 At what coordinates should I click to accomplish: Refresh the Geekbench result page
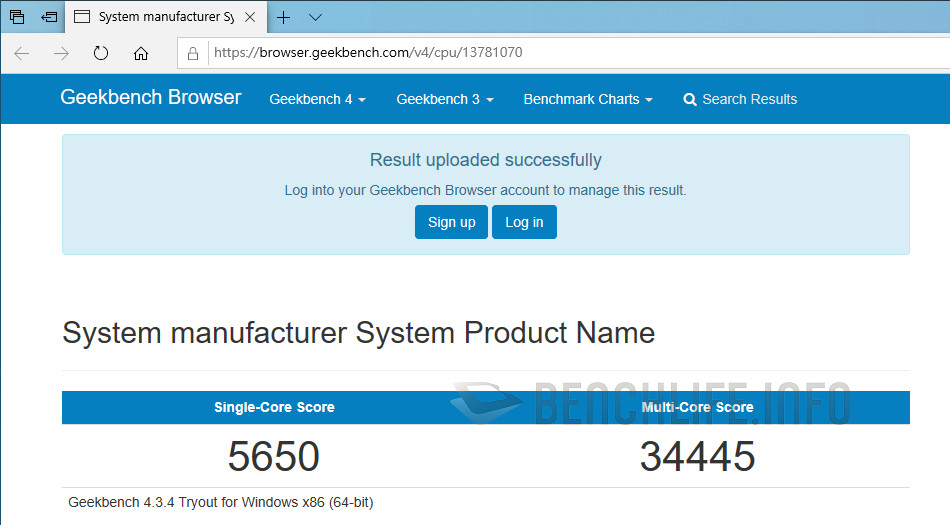click(x=101, y=53)
